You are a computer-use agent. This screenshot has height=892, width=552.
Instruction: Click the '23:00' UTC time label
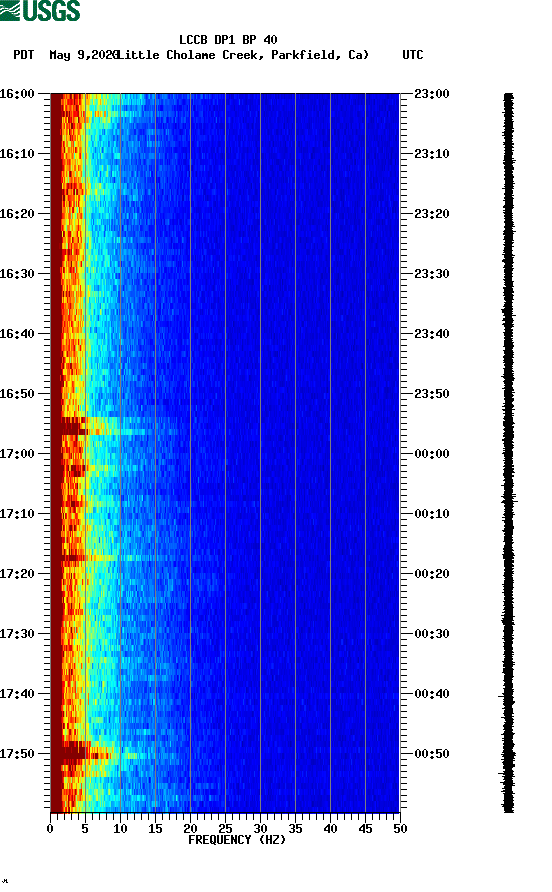(x=432, y=94)
